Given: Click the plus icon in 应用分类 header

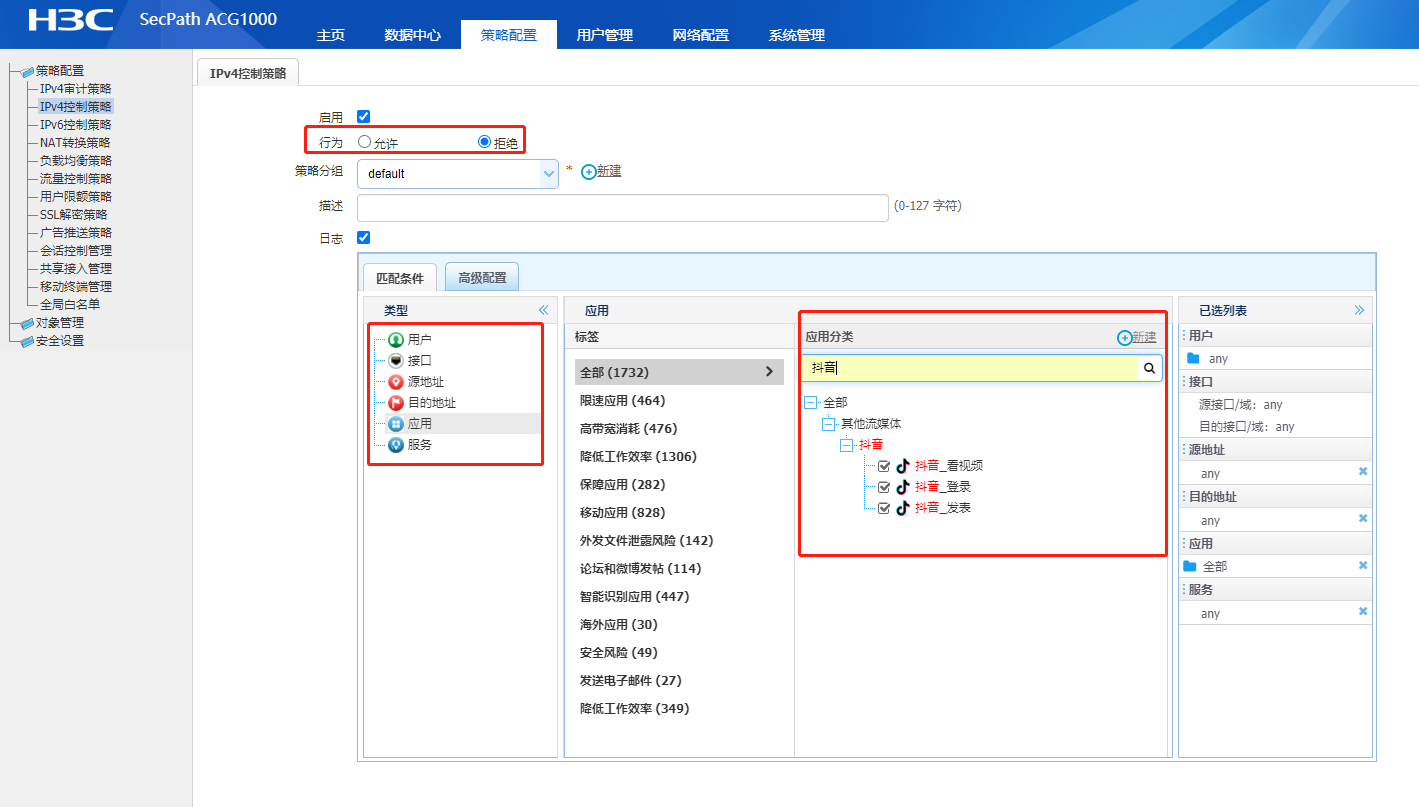Looking at the screenshot, I should coord(1124,338).
